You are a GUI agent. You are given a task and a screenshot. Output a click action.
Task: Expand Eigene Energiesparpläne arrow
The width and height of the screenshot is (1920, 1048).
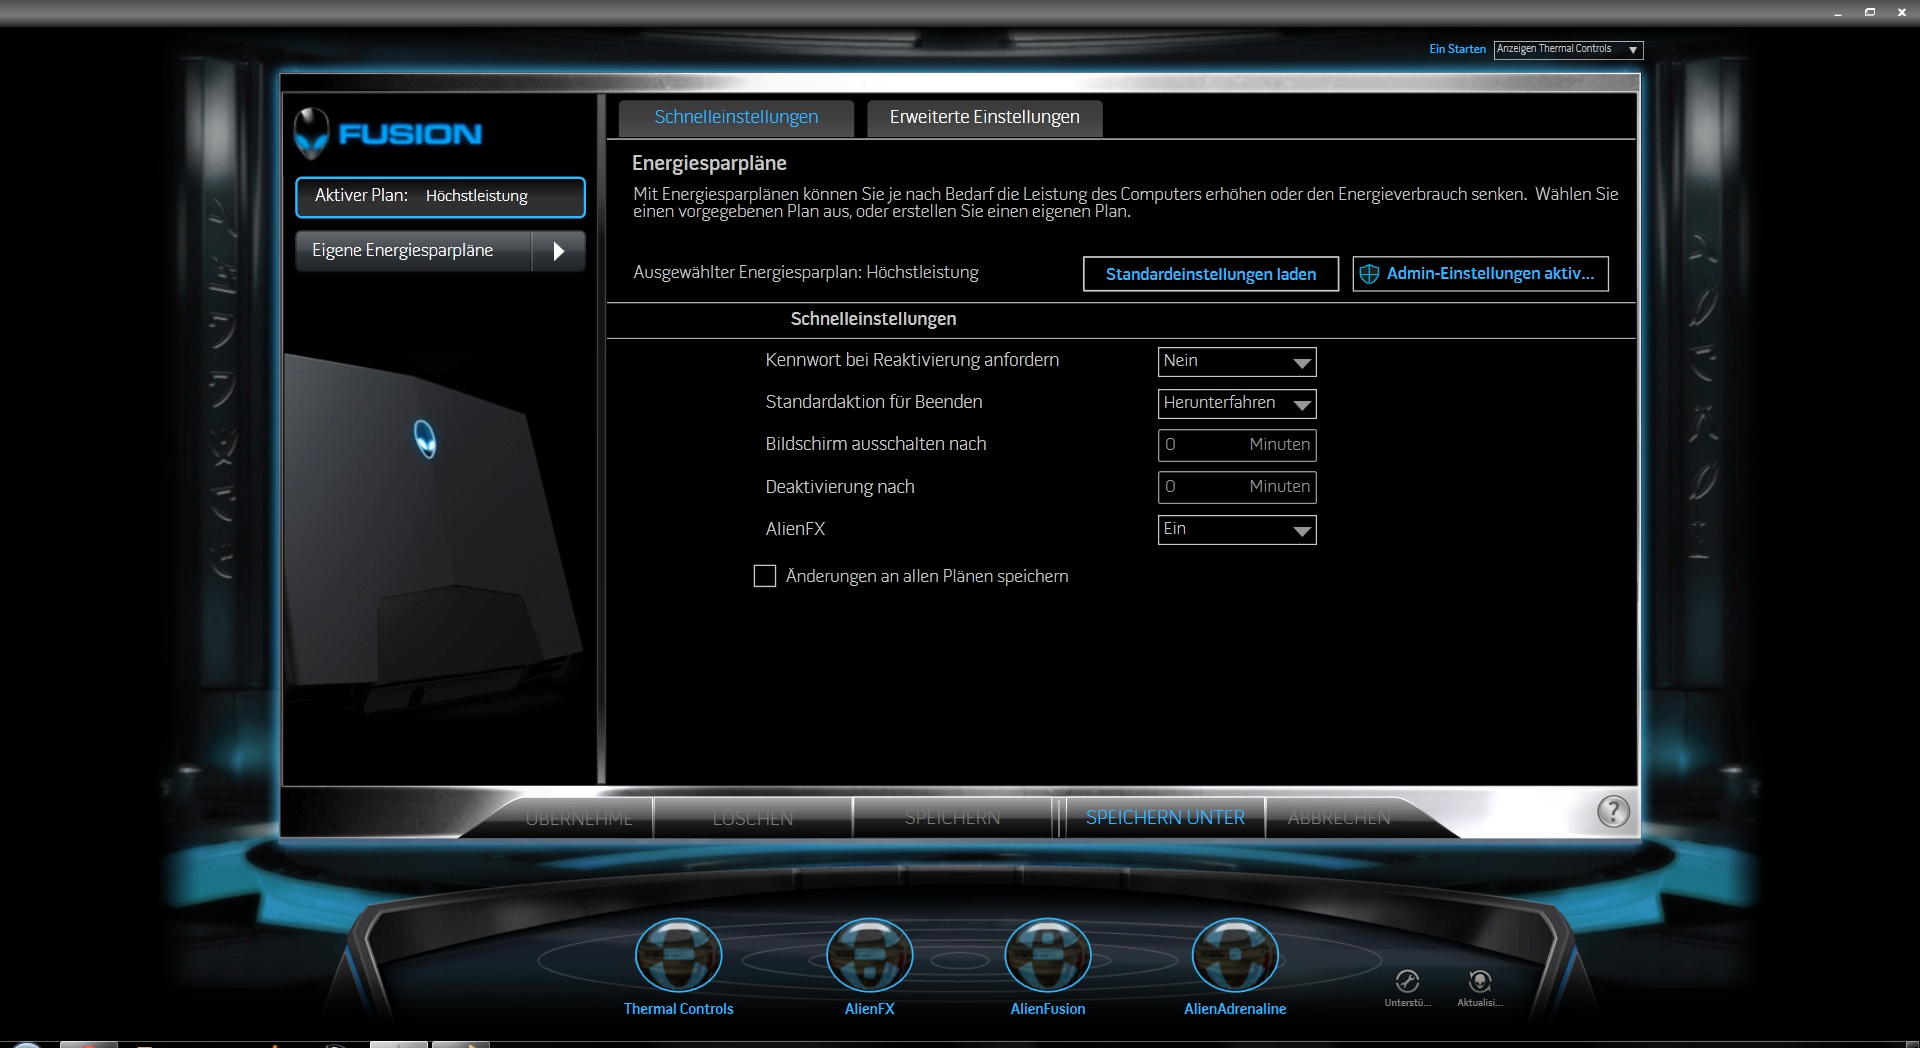[558, 251]
